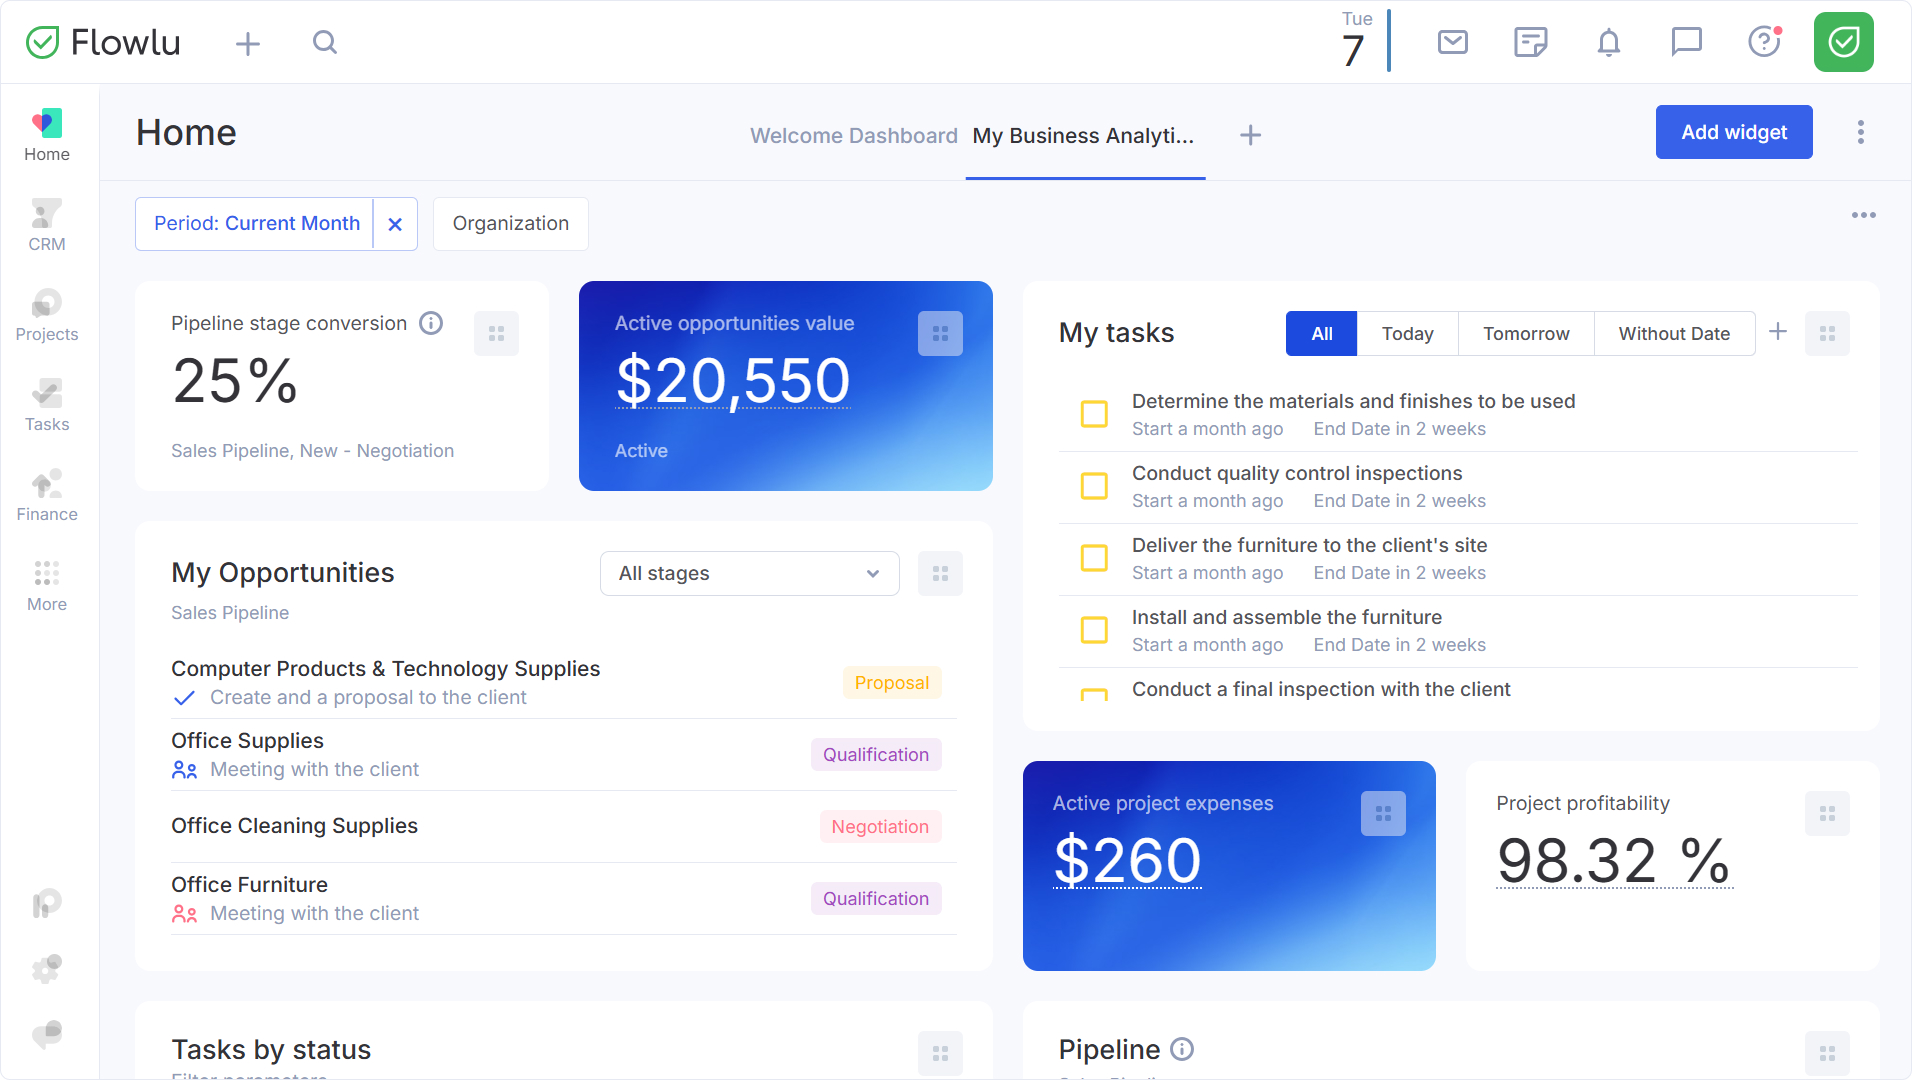This screenshot has height=1080, width=1912.
Task: Open dashboard options three-dot menu
Action: pyautogui.click(x=1861, y=132)
